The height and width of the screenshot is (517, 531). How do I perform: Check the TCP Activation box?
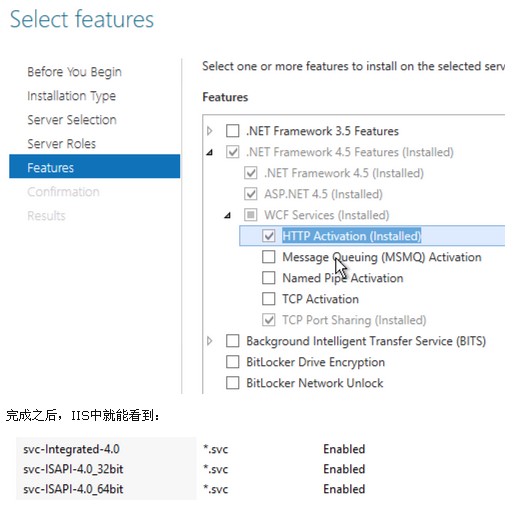[269, 299]
